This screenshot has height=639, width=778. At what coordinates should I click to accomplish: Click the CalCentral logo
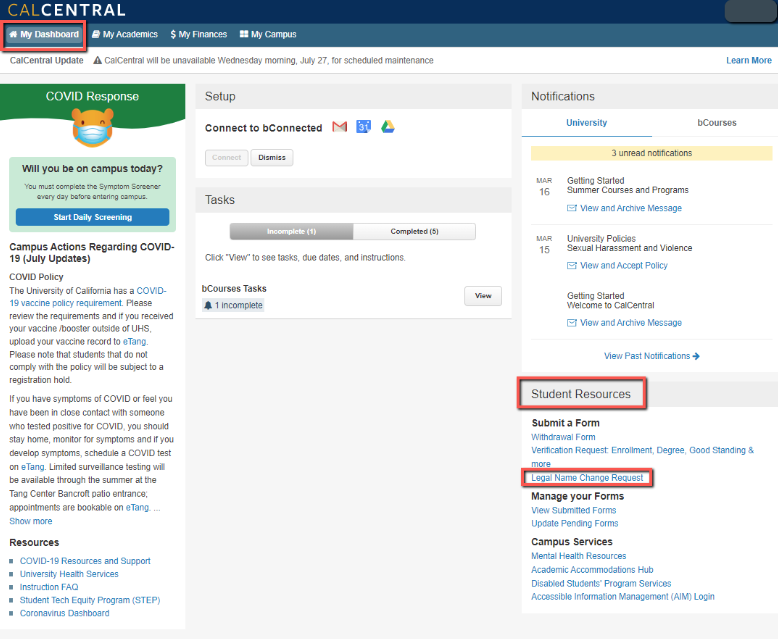[x=66, y=10]
